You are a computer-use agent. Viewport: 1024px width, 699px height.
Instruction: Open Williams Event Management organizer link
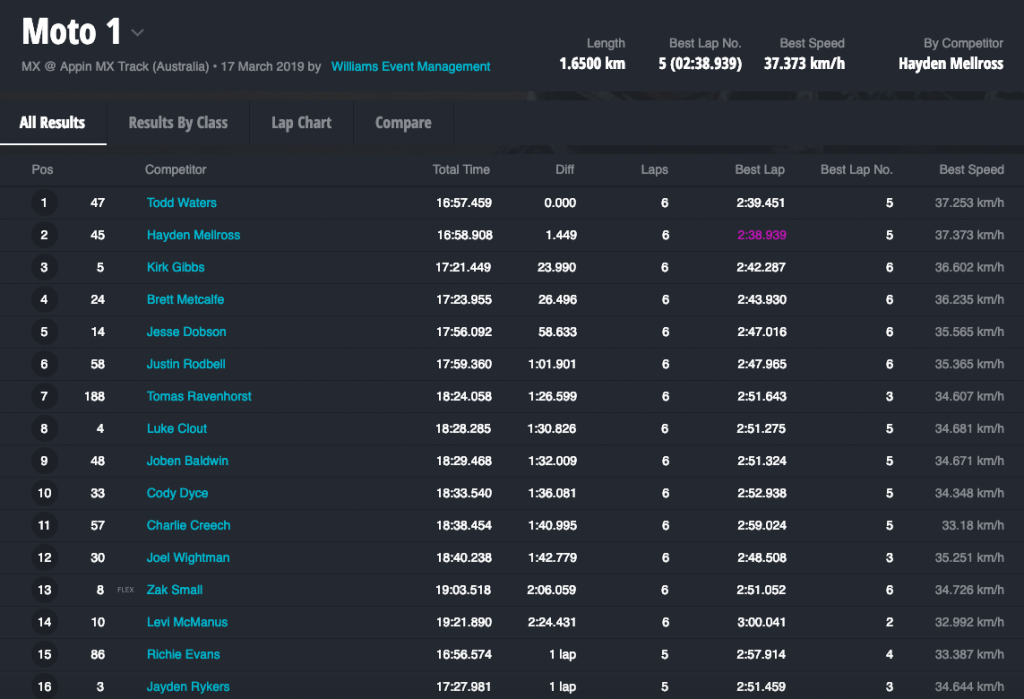pos(411,67)
